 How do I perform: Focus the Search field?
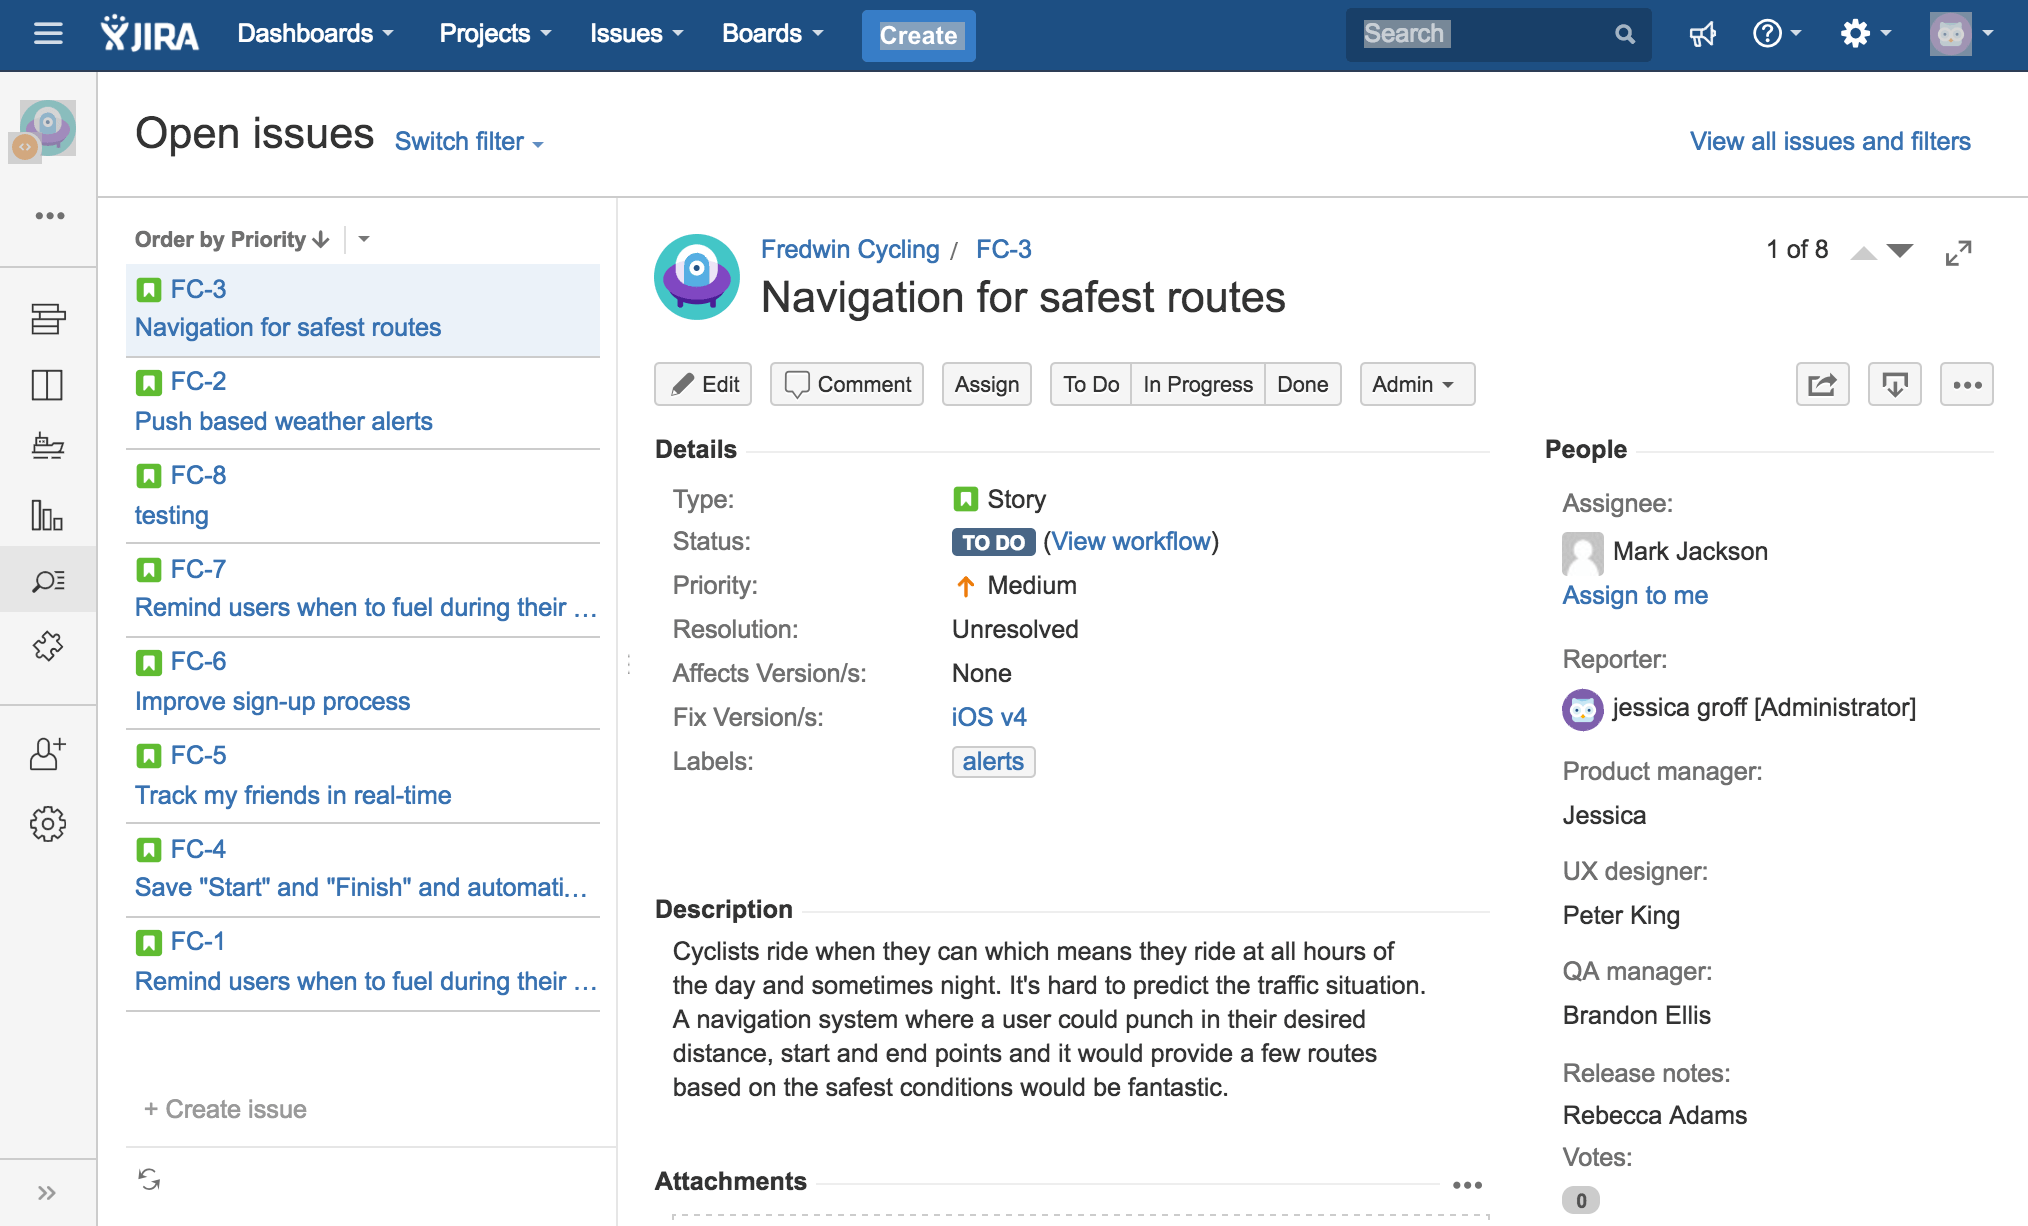(x=1498, y=35)
